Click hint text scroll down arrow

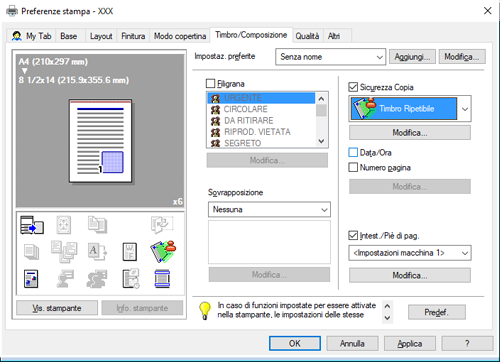pyautogui.click(x=387, y=318)
